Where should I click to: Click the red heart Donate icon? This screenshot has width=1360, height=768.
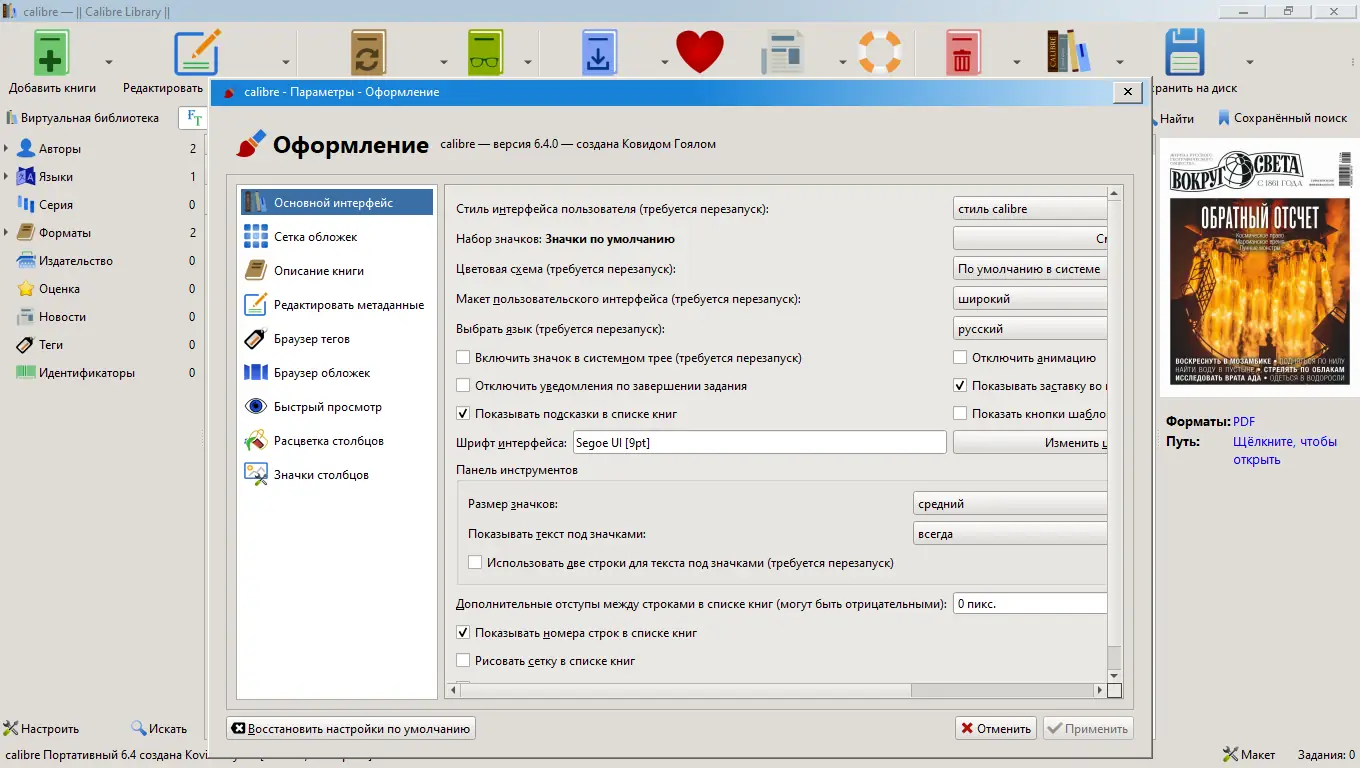700,52
